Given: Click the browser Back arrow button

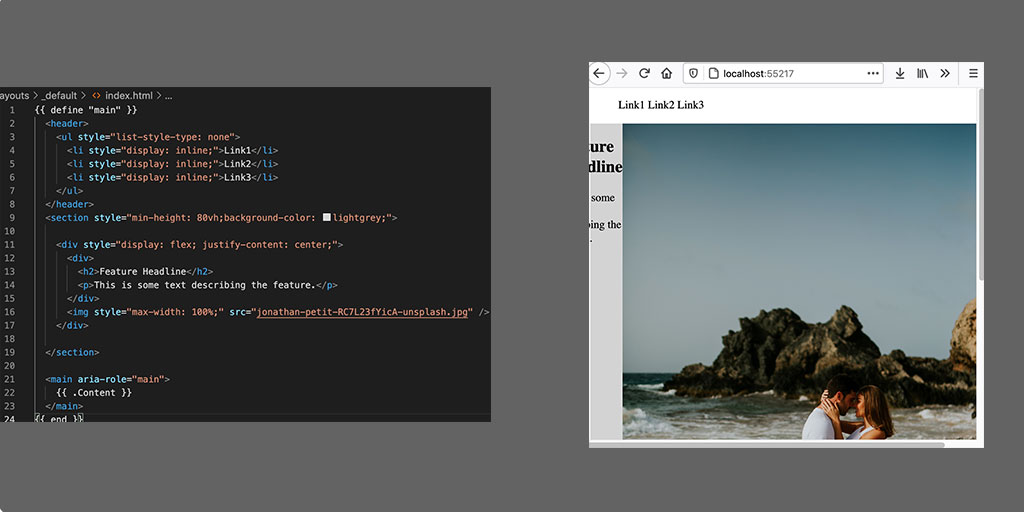Looking at the screenshot, I should click(x=599, y=73).
